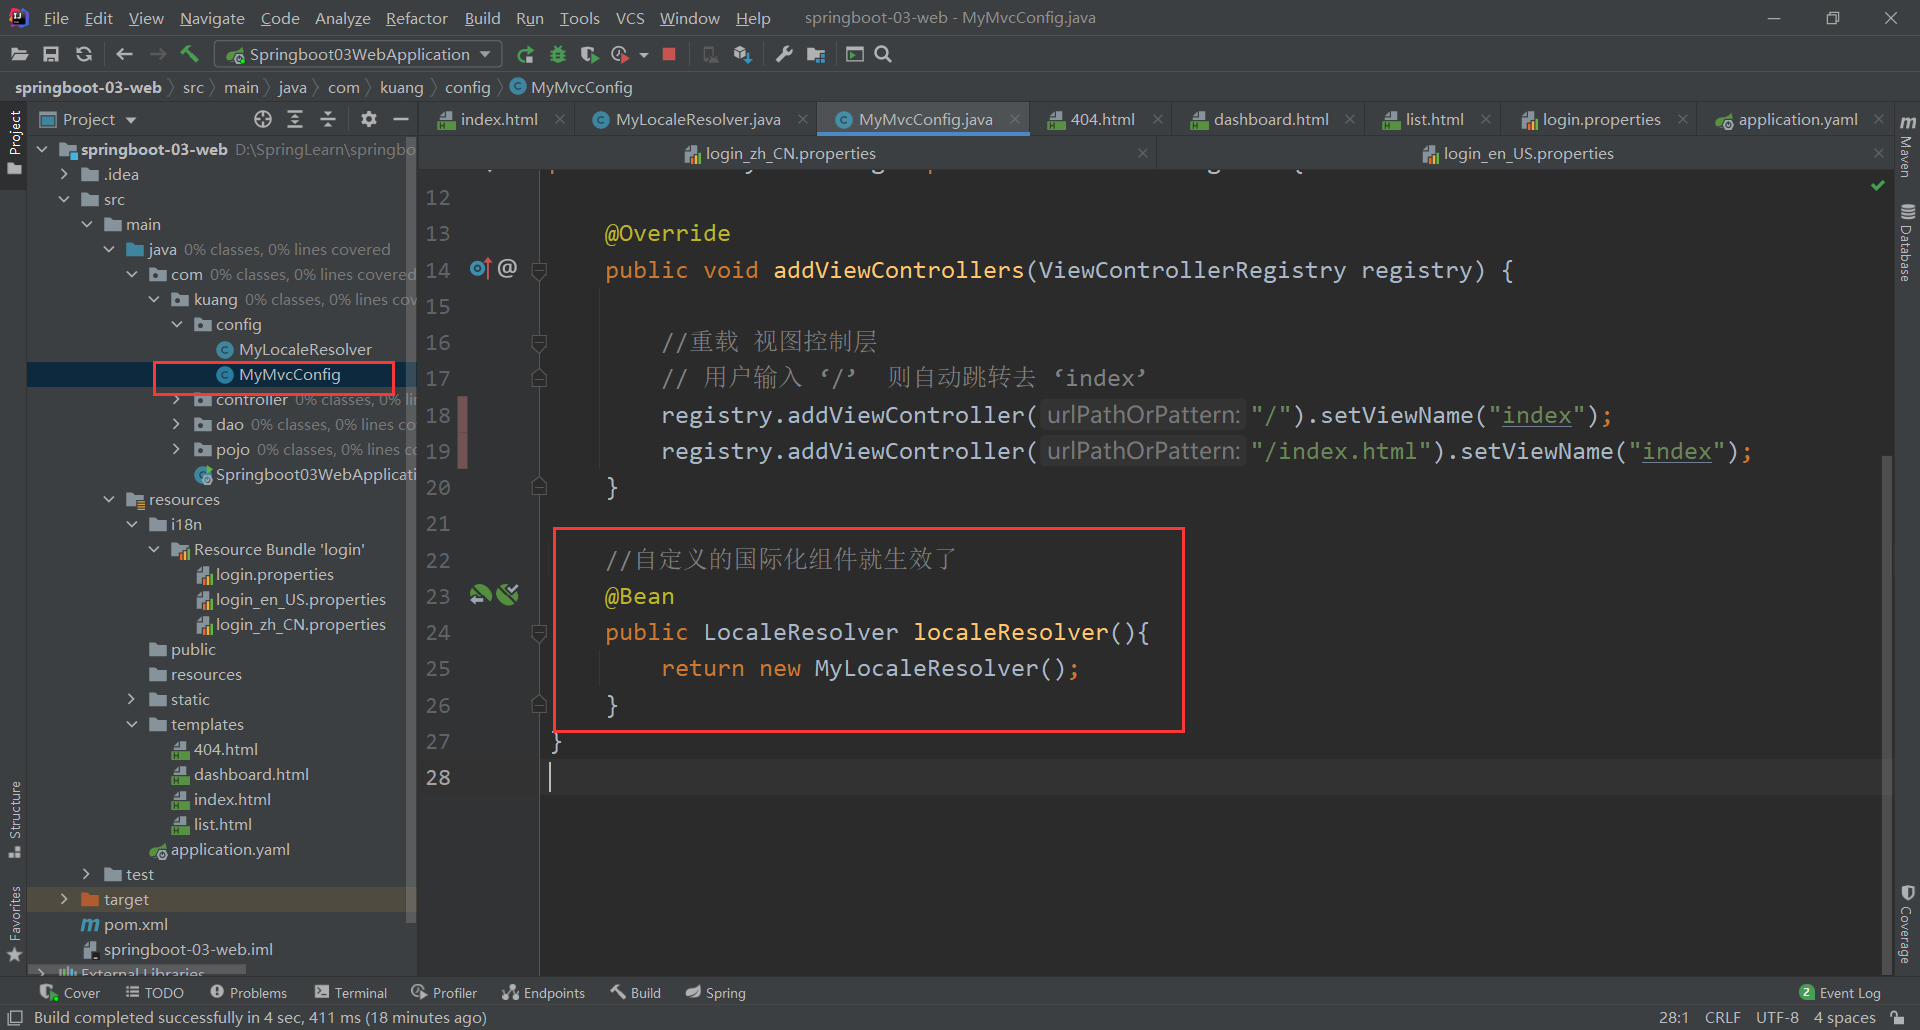Collapse the src folder
This screenshot has height=1030, width=1920.
(x=64, y=200)
